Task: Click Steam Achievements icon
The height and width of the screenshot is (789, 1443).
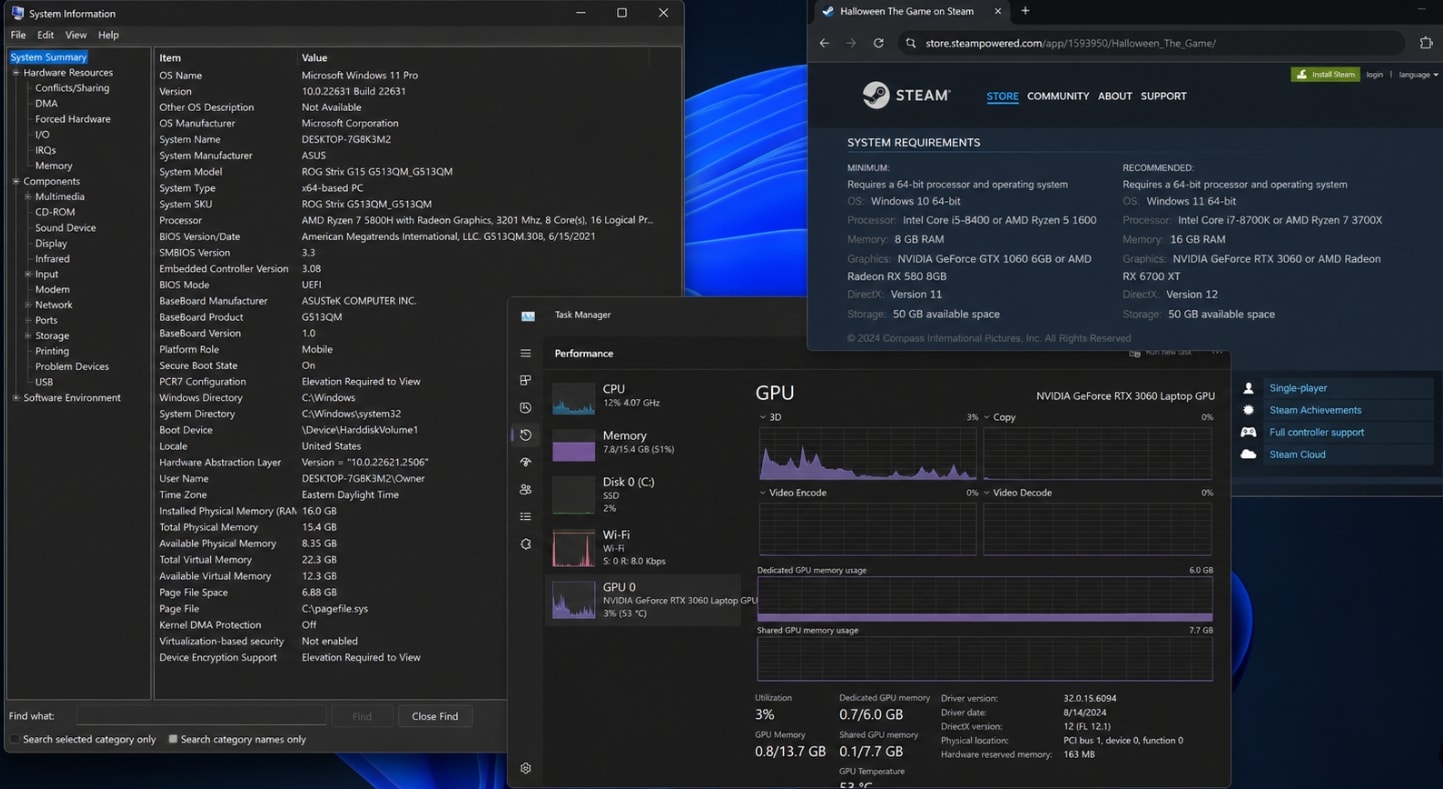Action: (x=1248, y=410)
